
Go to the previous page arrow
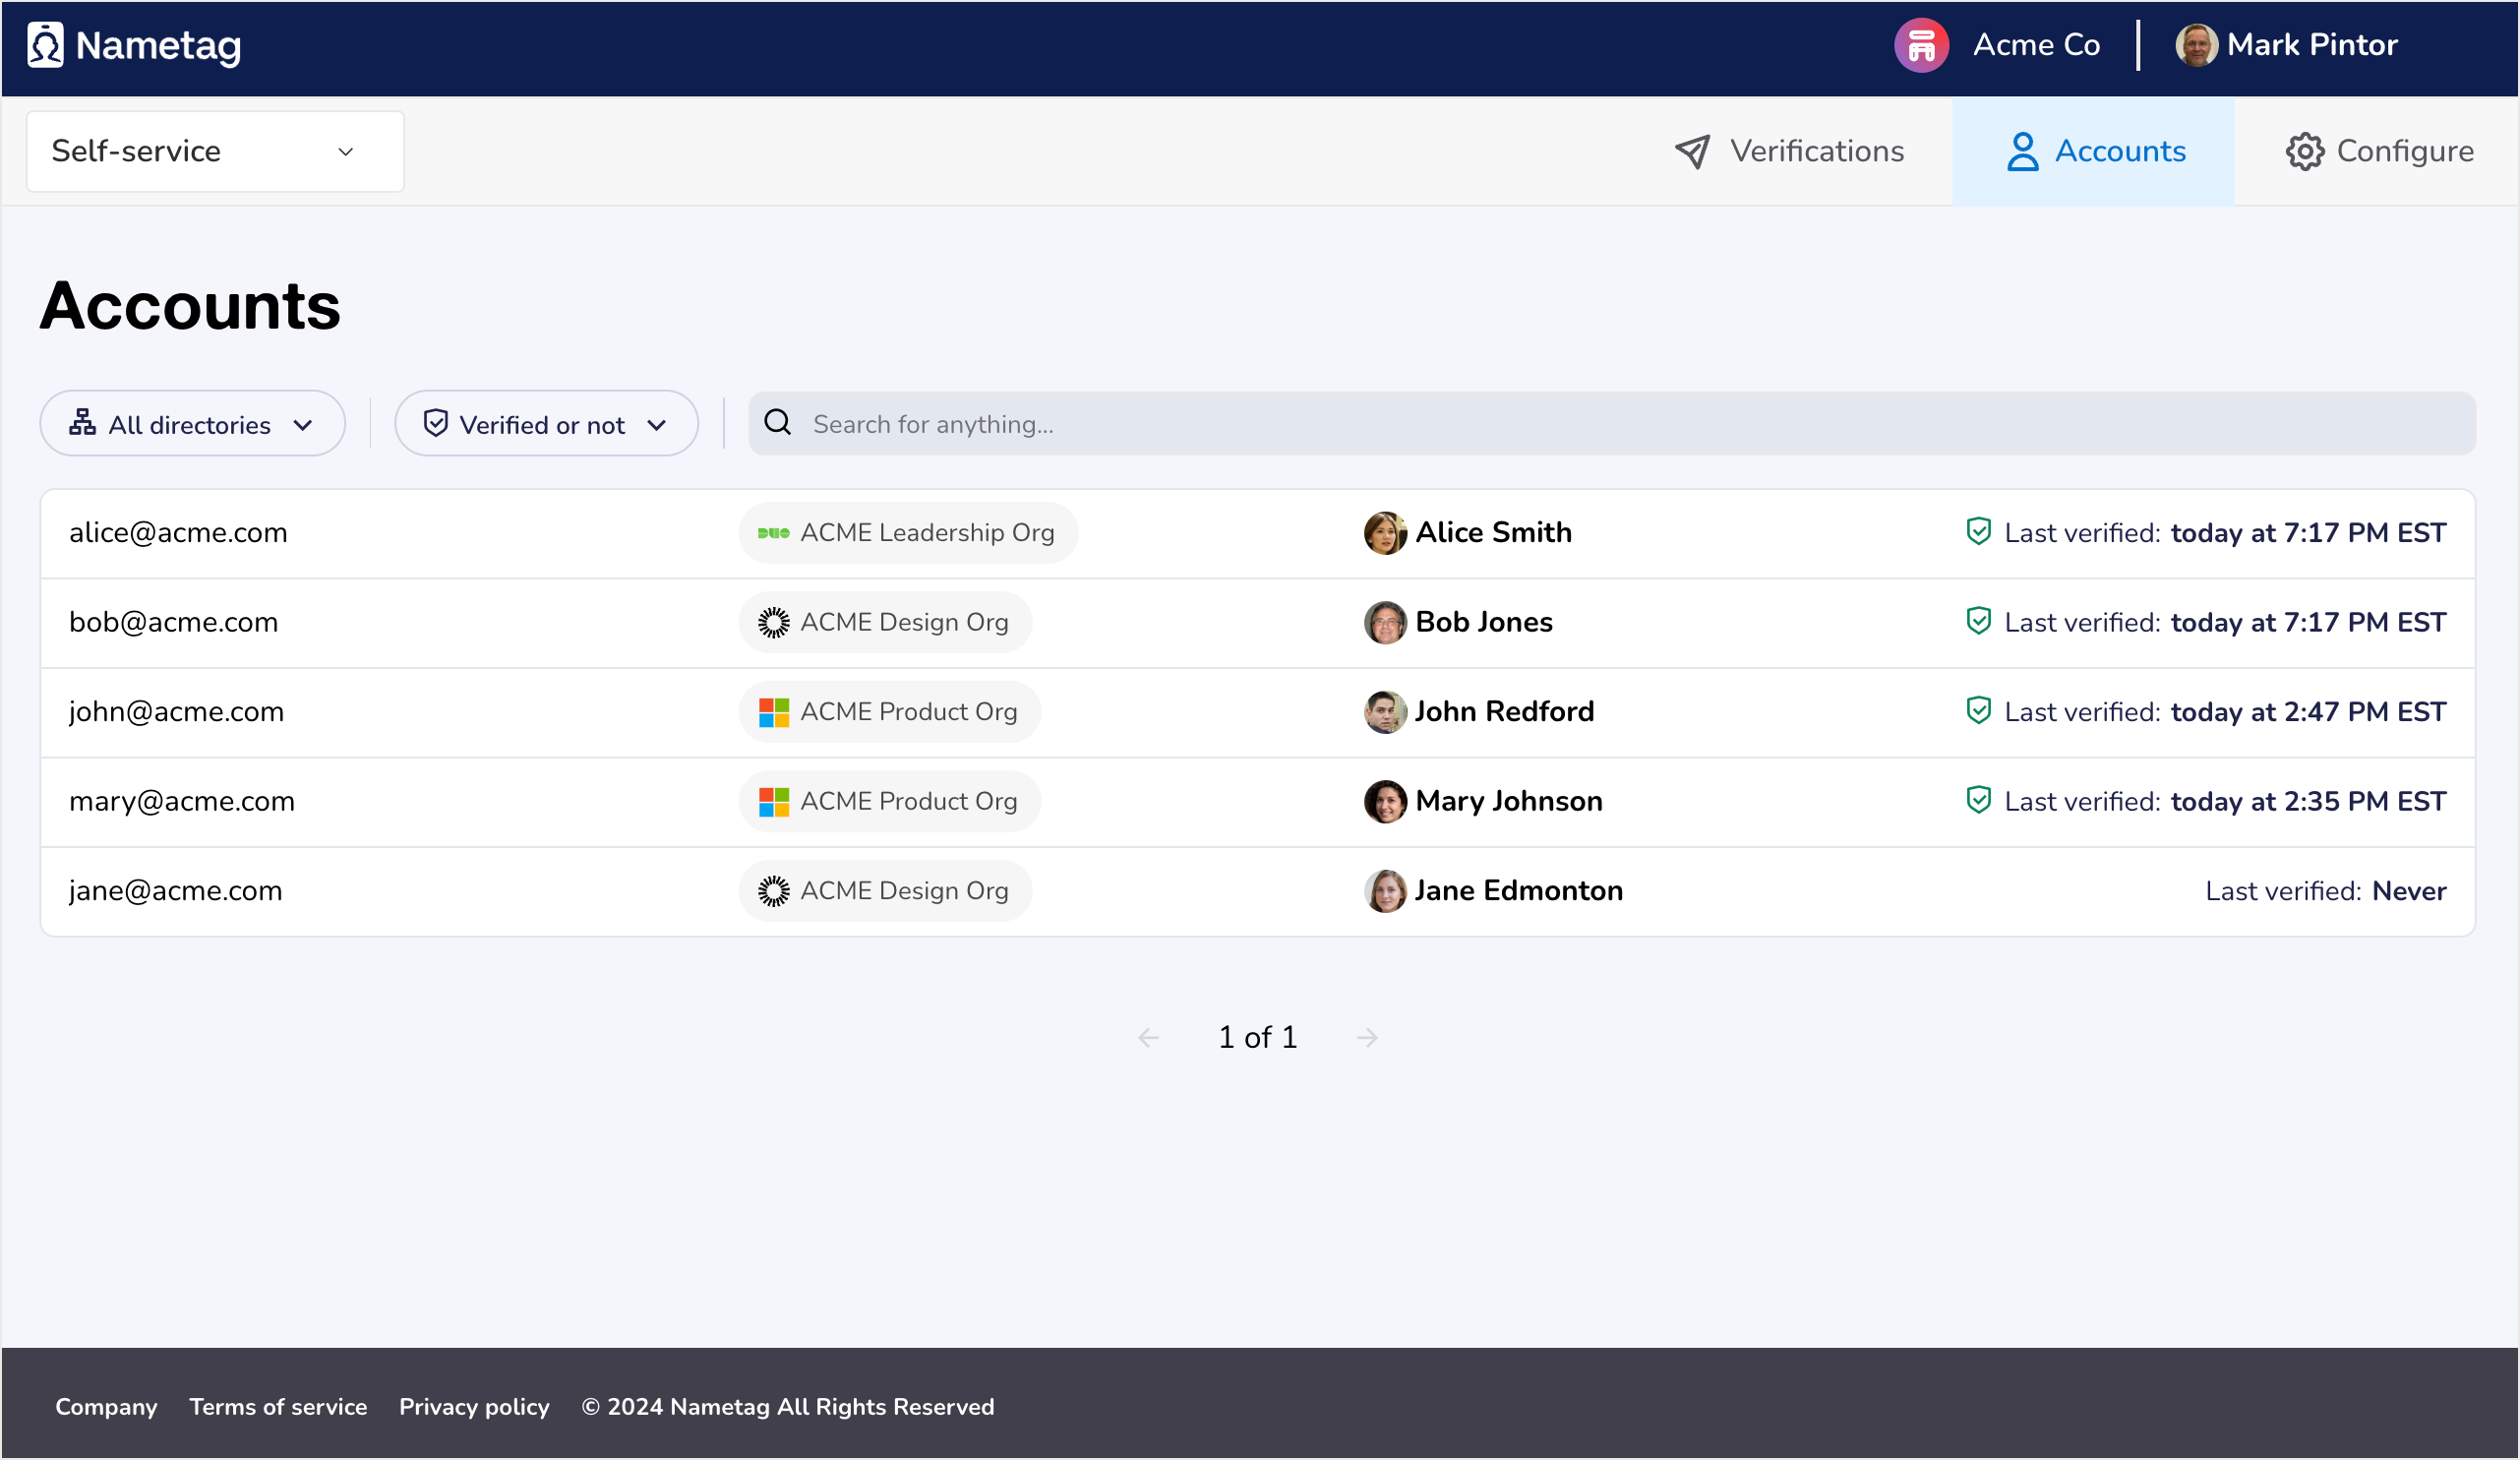coord(1148,1038)
